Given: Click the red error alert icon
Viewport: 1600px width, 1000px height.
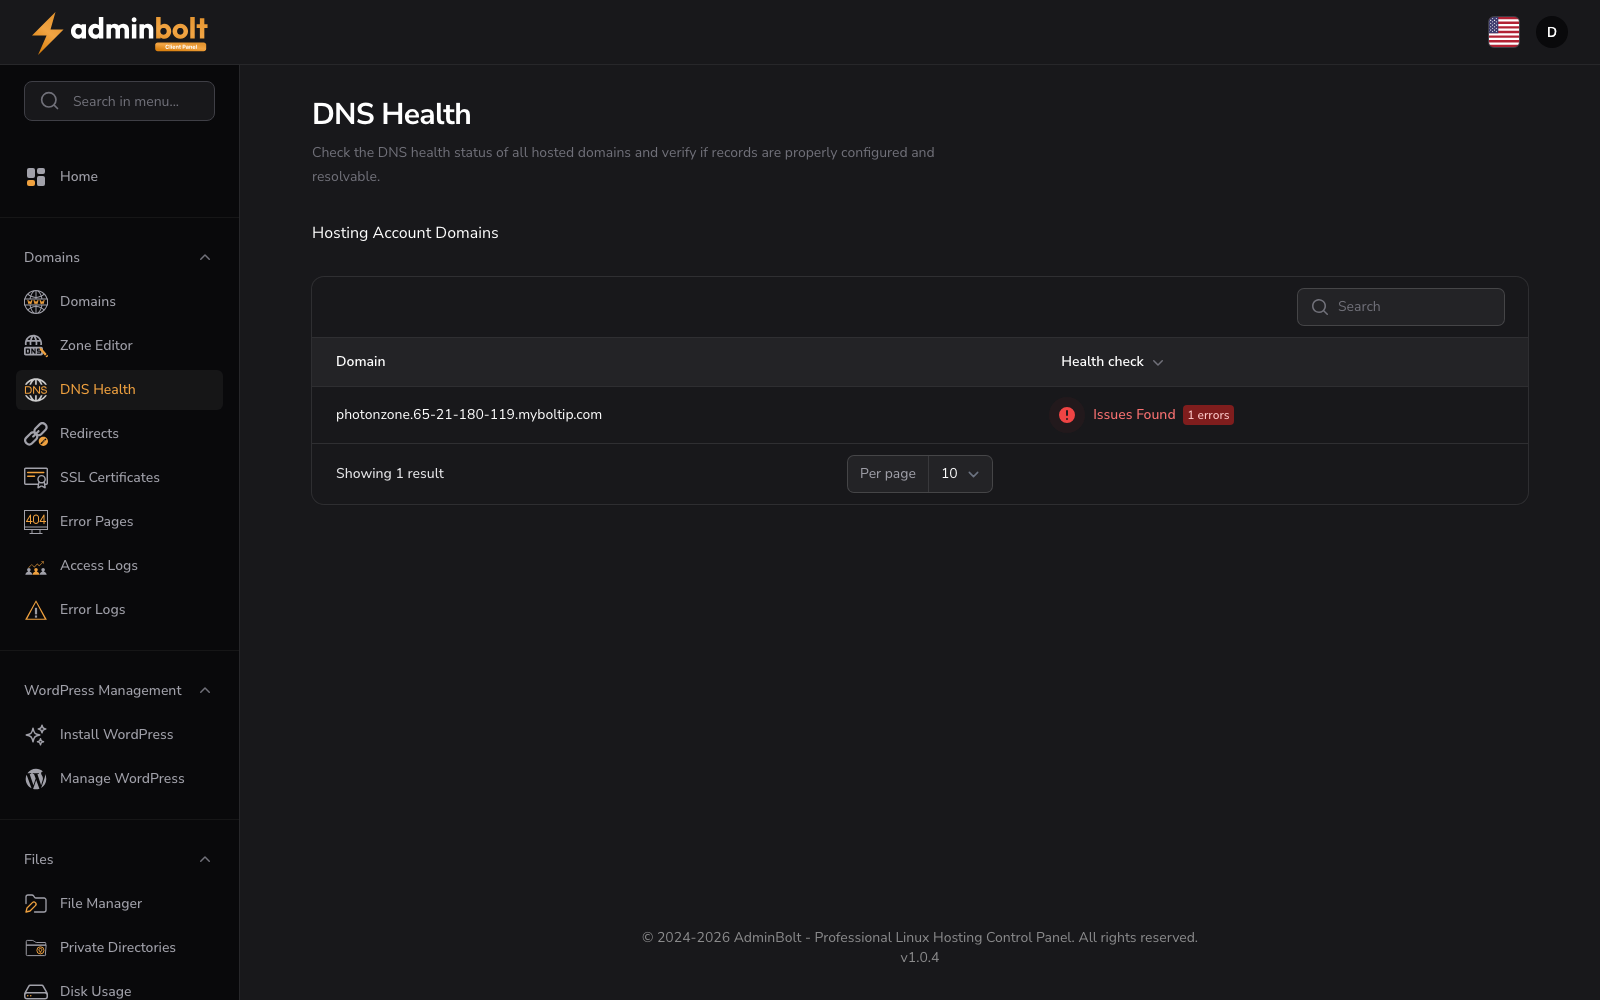Looking at the screenshot, I should (1067, 415).
